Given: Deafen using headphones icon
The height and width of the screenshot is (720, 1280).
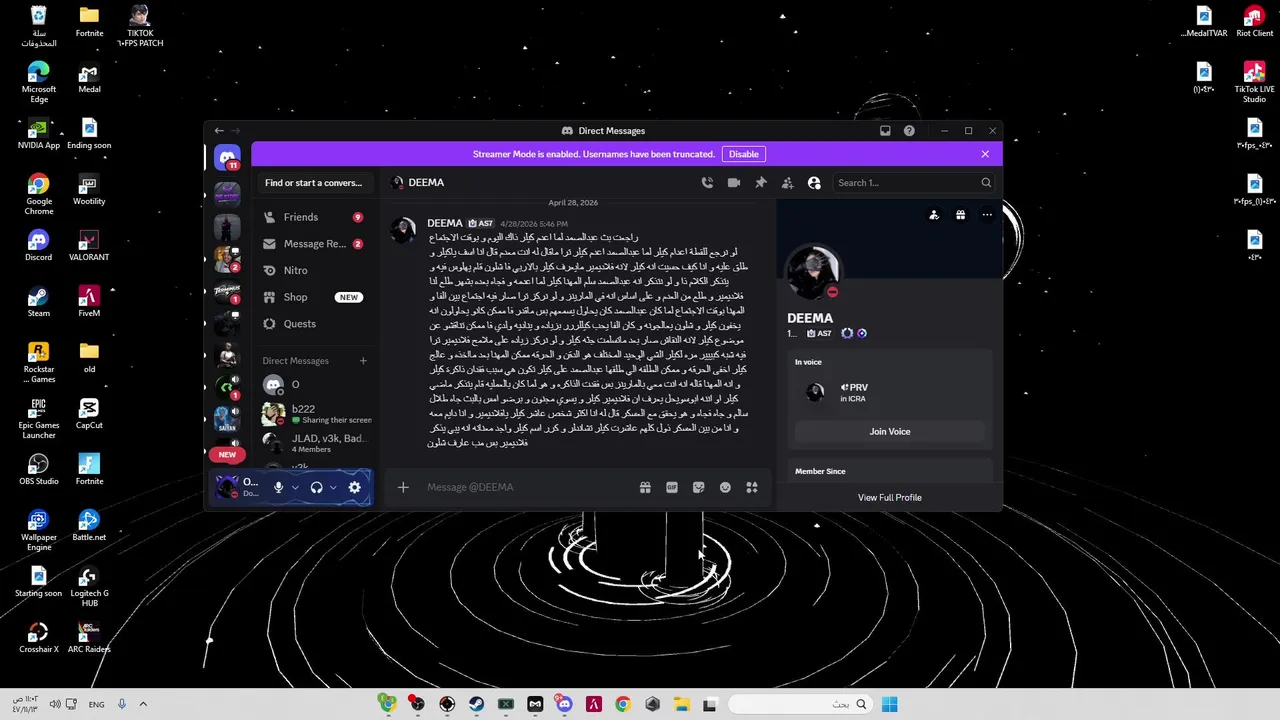Looking at the screenshot, I should pyautogui.click(x=316, y=487).
